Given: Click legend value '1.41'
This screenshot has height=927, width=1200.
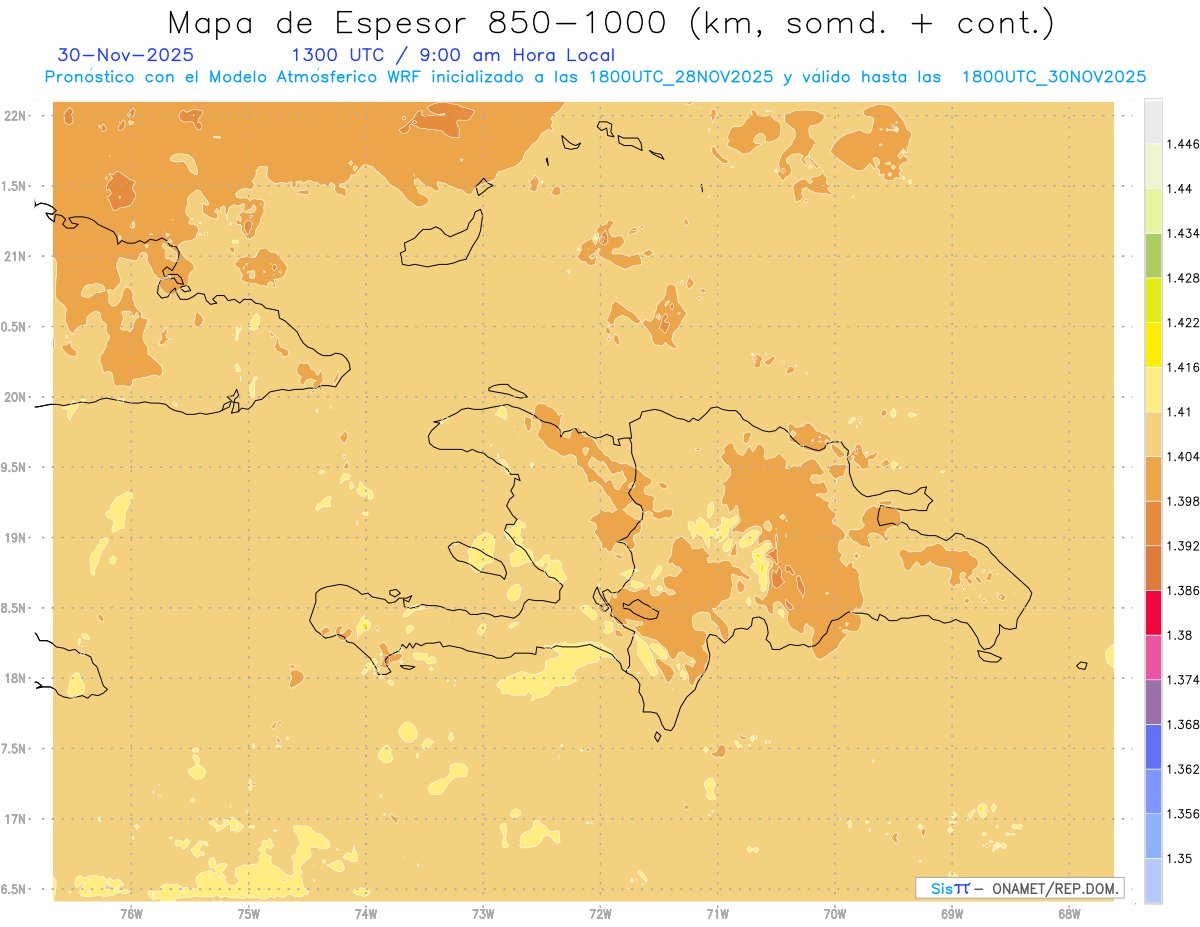Looking at the screenshot, I should (x=1179, y=412).
